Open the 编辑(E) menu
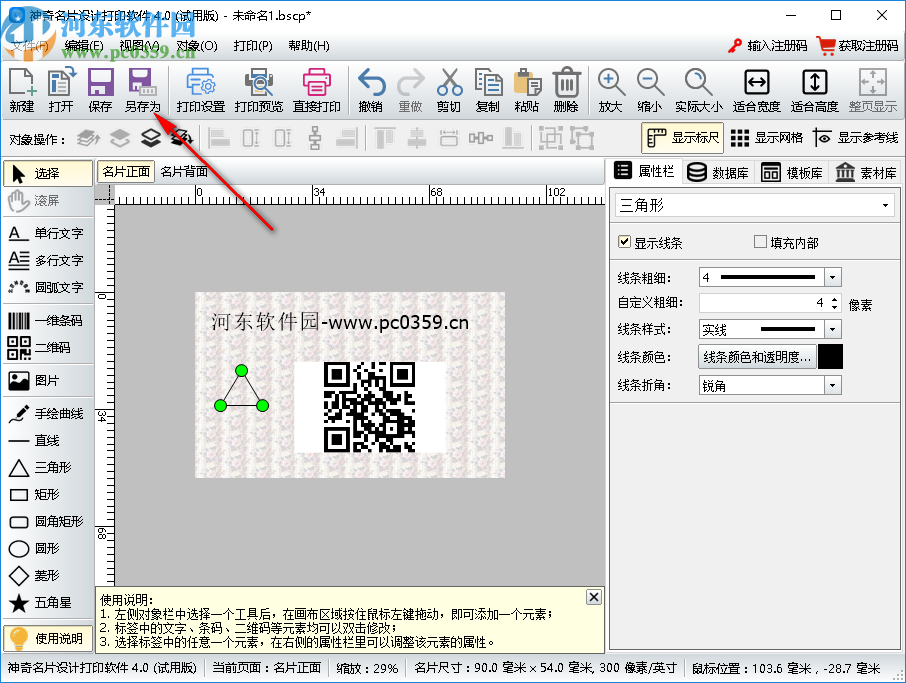This screenshot has width=906, height=683. 84,46
